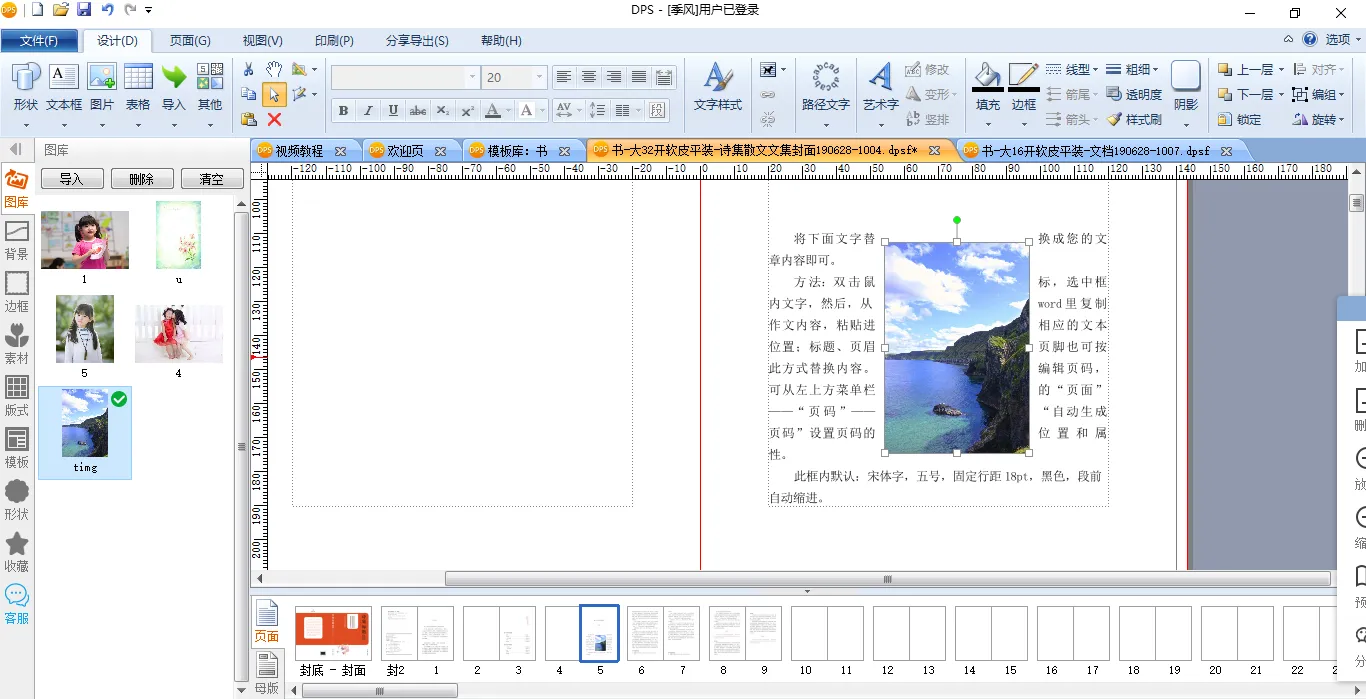
Task: Open the 背景 panel in left sidebar
Action: (x=17, y=241)
